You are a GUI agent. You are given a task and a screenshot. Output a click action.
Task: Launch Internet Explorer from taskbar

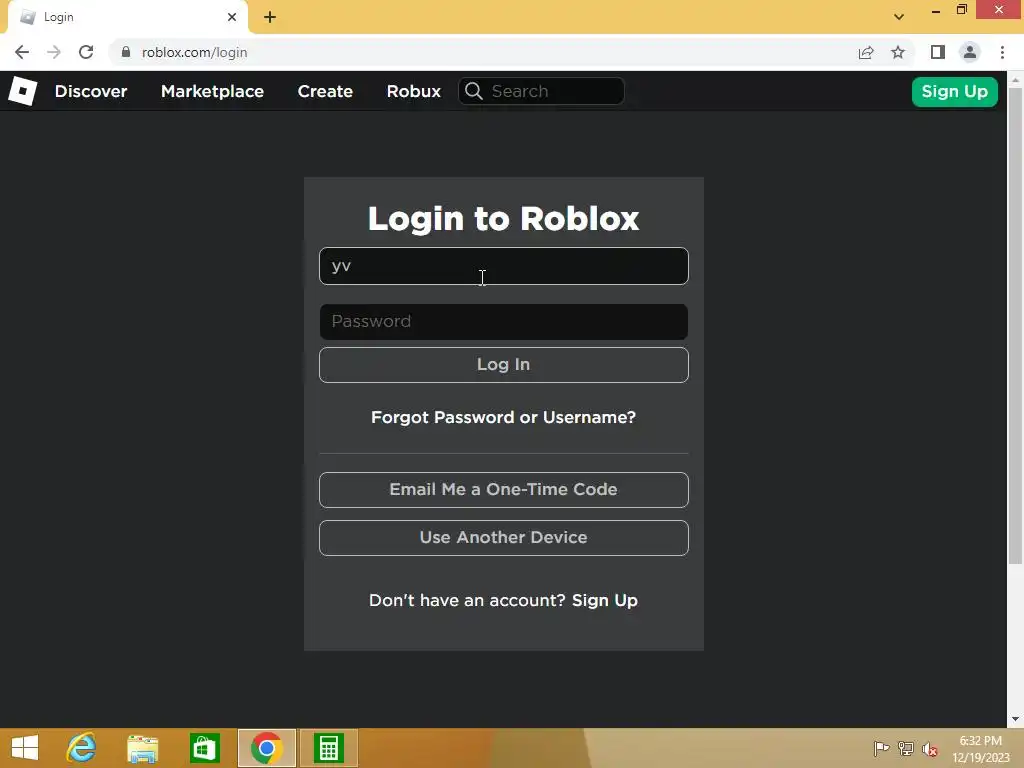pos(82,748)
